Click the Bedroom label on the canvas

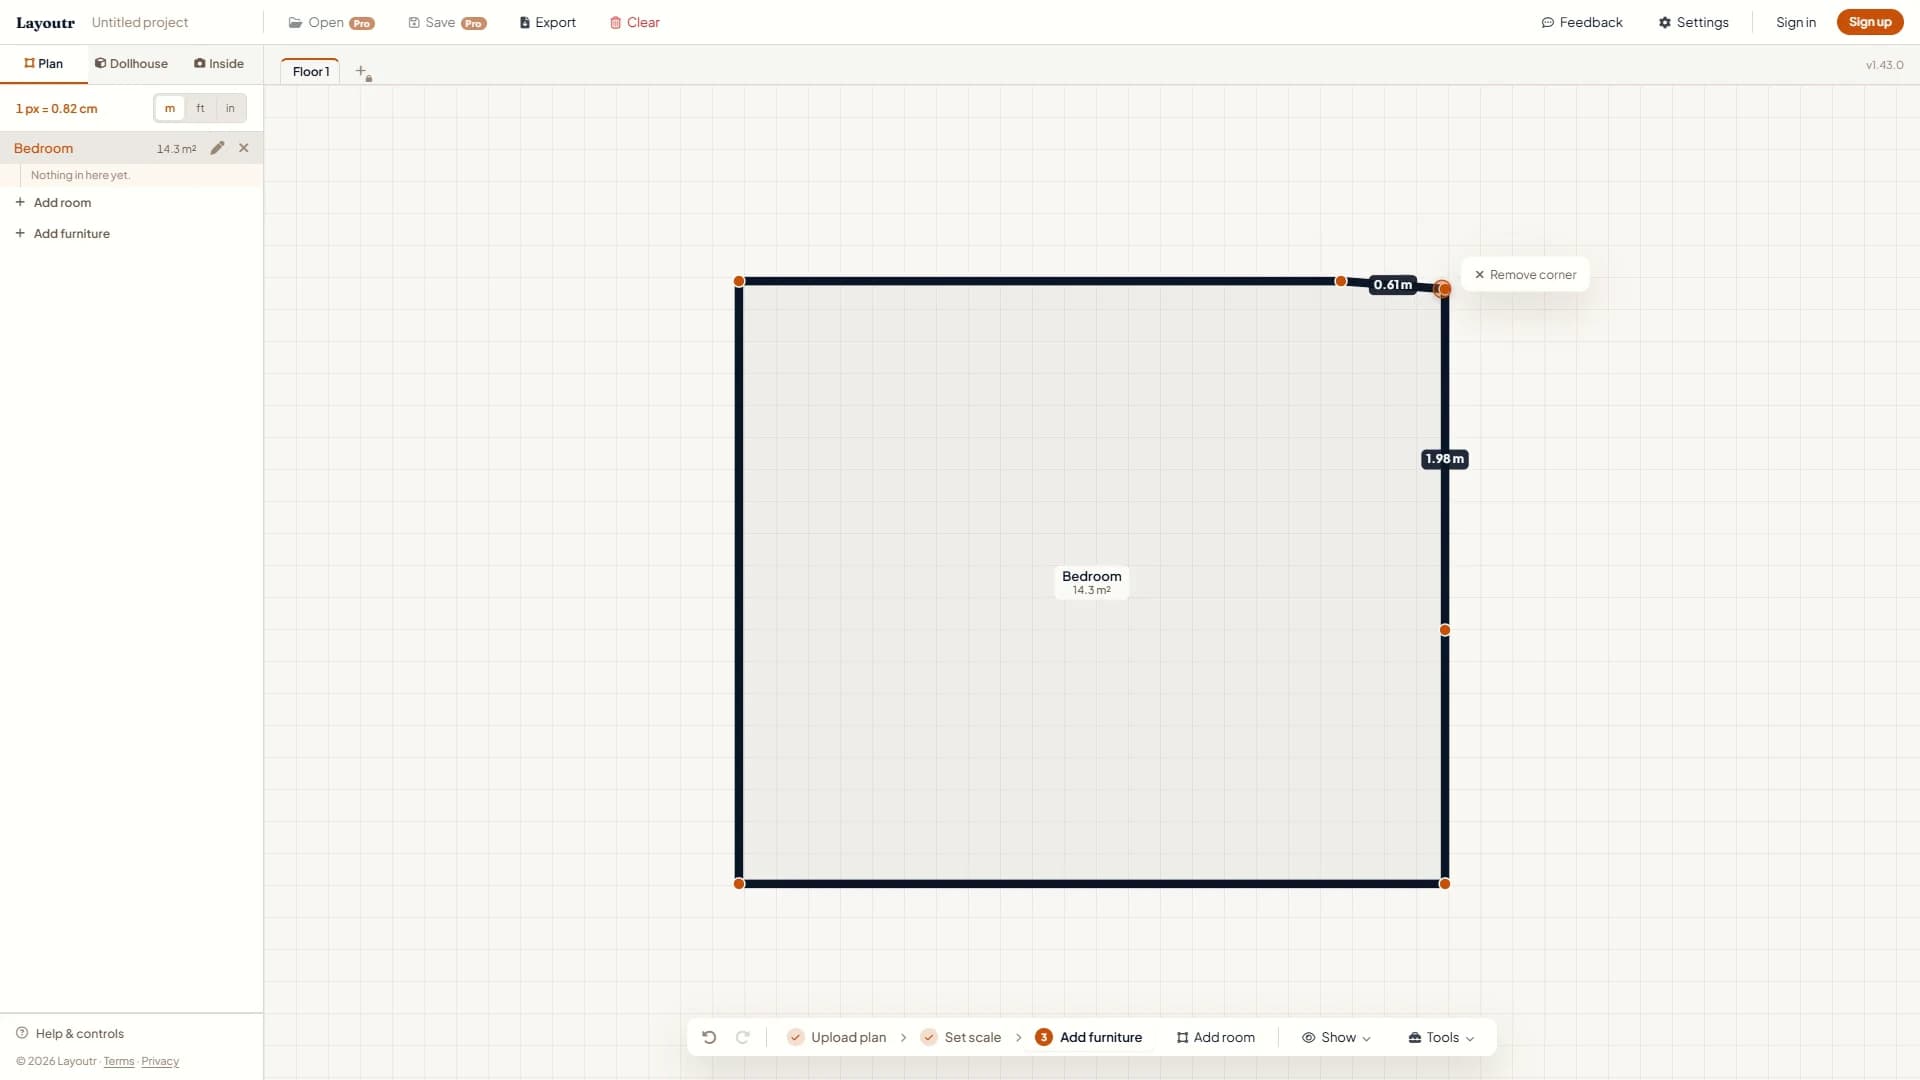[x=1091, y=582]
